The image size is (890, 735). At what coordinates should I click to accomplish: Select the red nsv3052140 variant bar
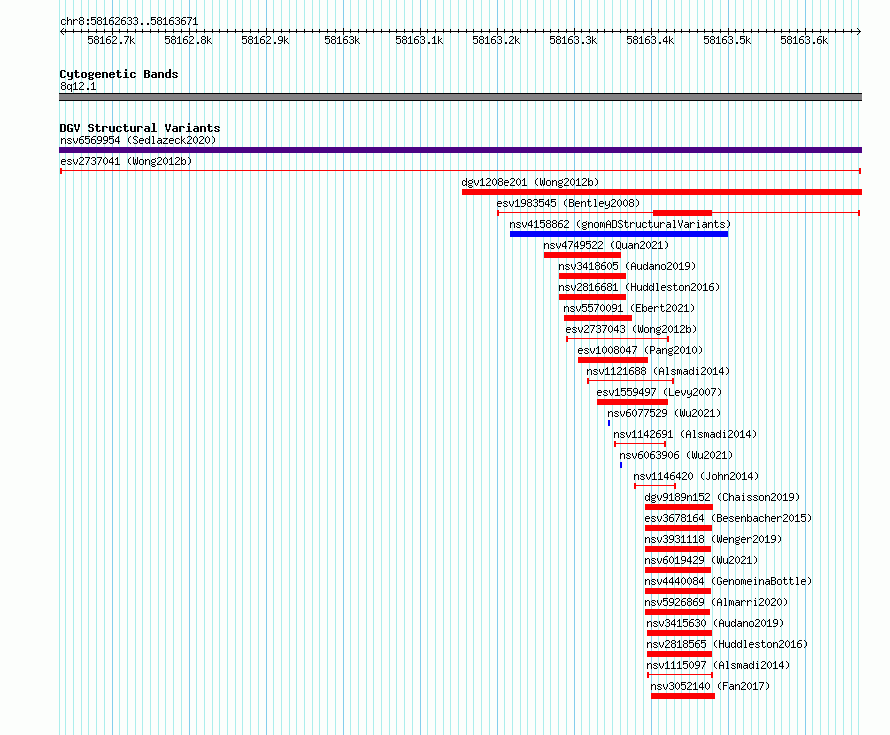(683, 696)
